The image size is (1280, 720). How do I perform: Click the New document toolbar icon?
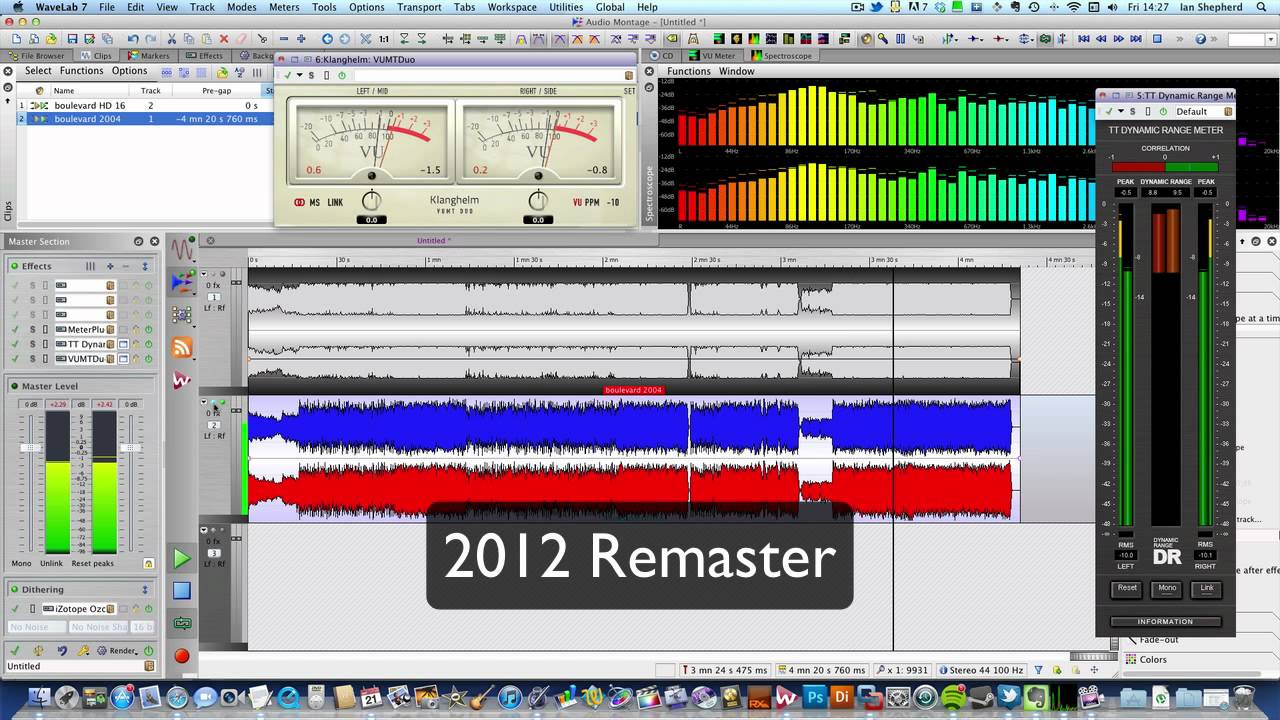click(17, 39)
